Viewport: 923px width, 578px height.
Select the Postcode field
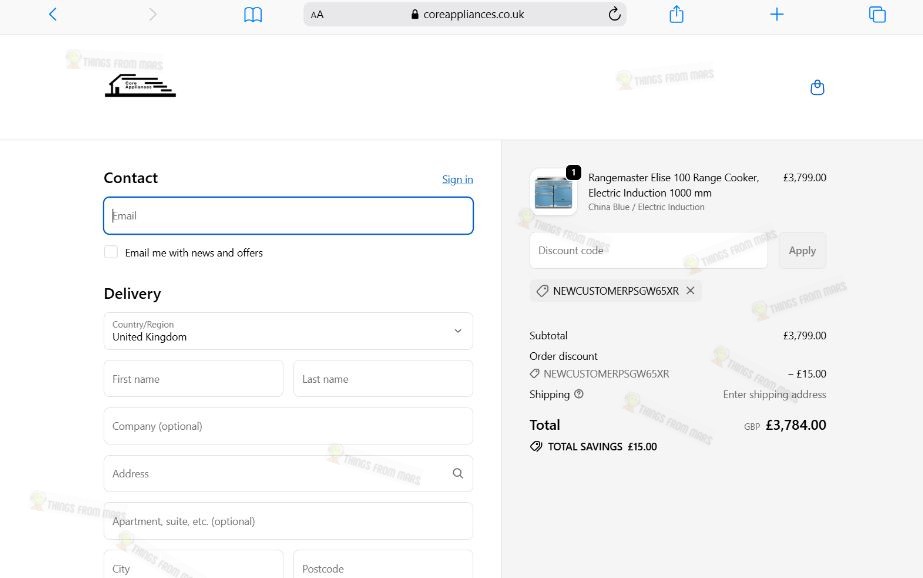point(383,565)
